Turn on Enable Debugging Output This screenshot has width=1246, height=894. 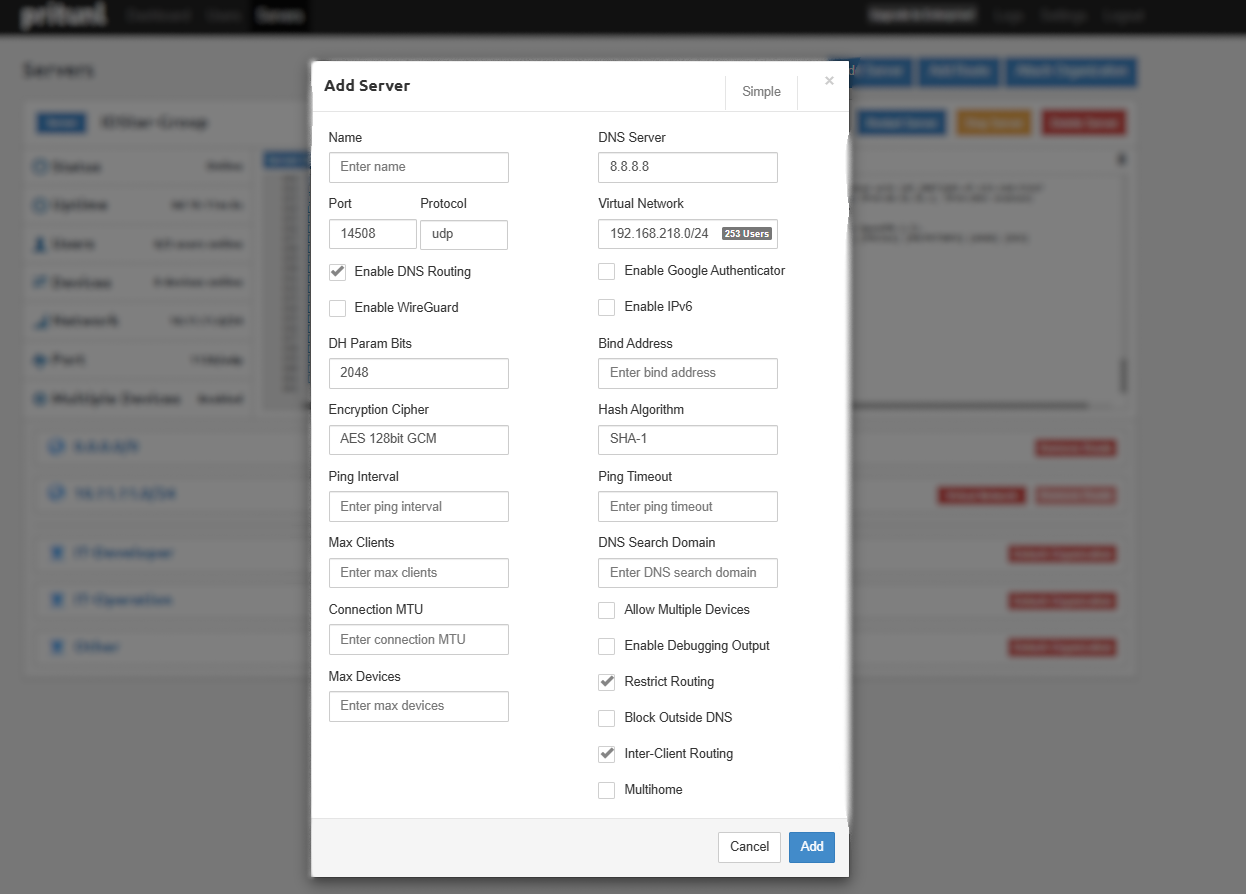coord(606,646)
